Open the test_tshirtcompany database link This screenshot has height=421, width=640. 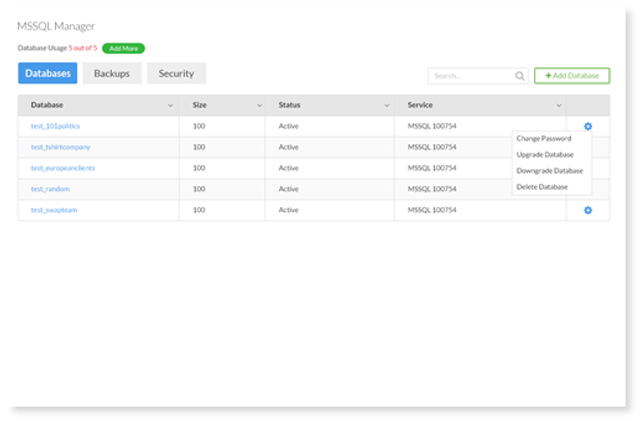click(x=60, y=147)
